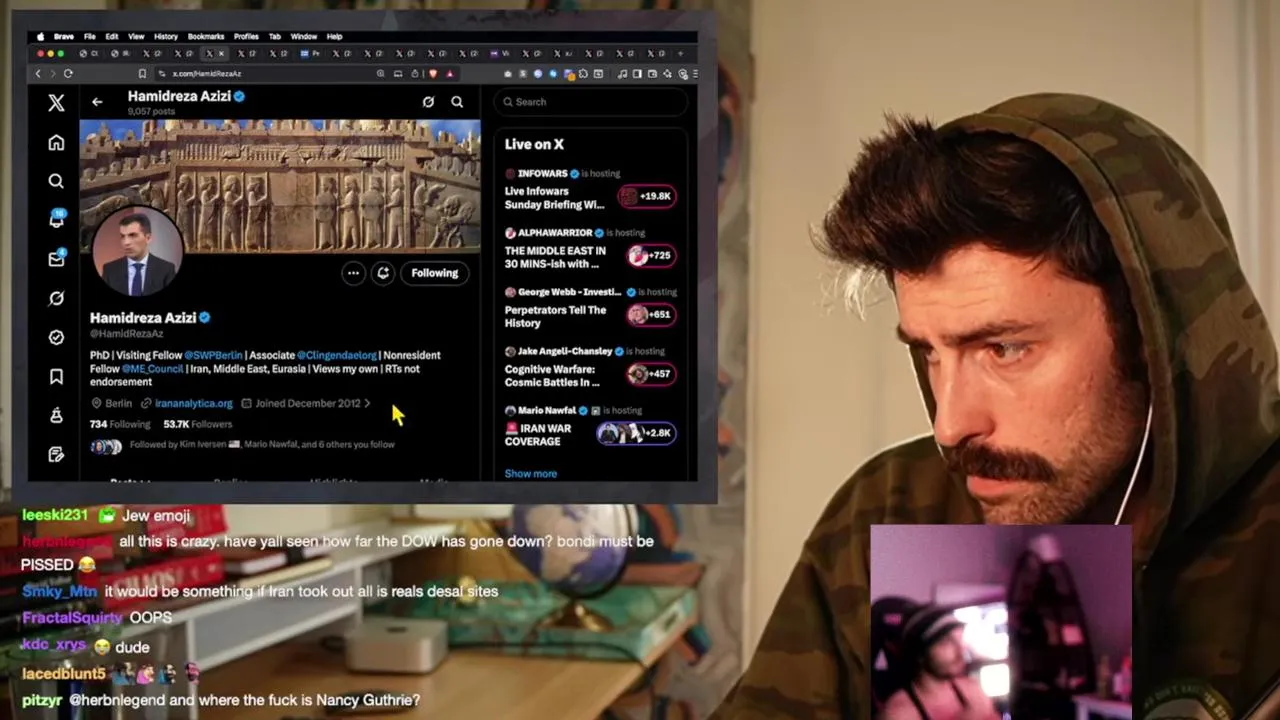This screenshot has height=720, width=1280.
Task: Open the profile's more options (three dots)
Action: pos(353,273)
